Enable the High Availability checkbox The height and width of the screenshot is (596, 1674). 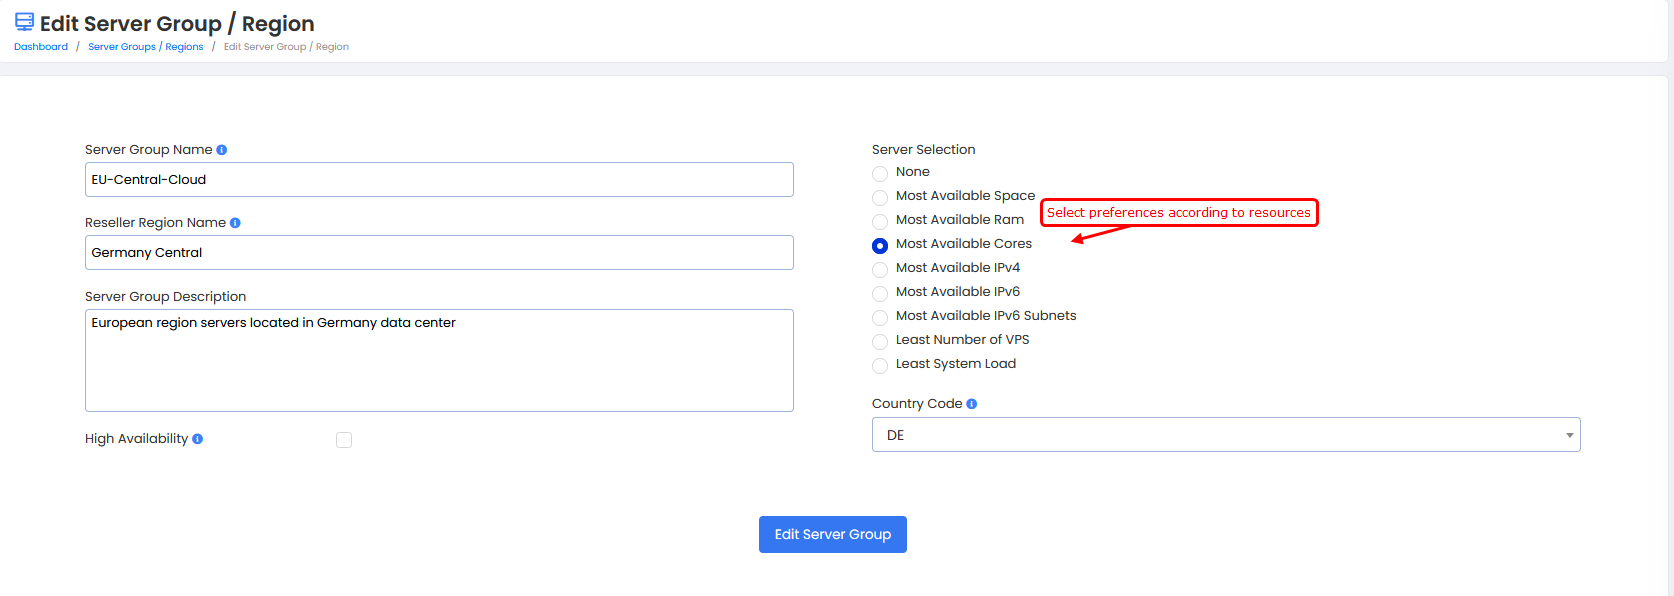pyautogui.click(x=344, y=440)
